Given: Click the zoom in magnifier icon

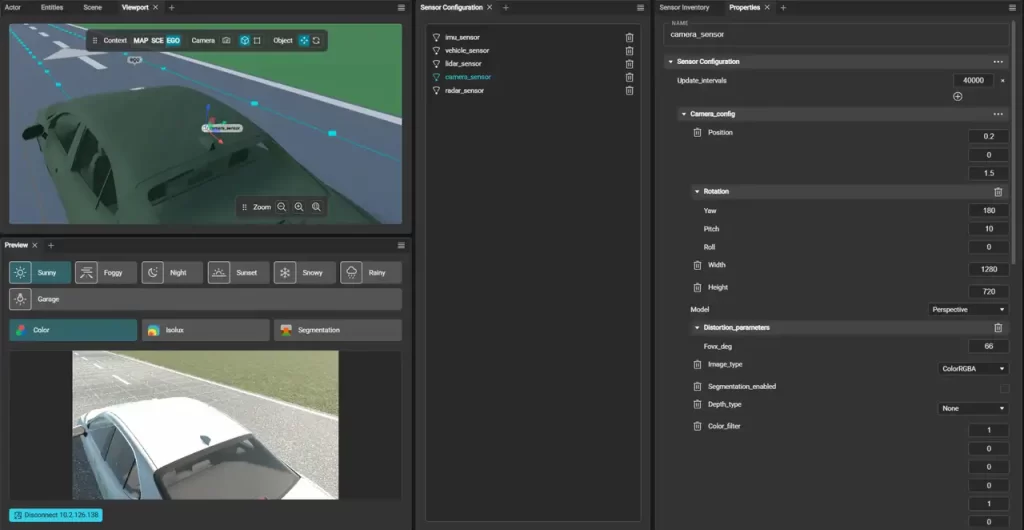Looking at the screenshot, I should (x=298, y=207).
